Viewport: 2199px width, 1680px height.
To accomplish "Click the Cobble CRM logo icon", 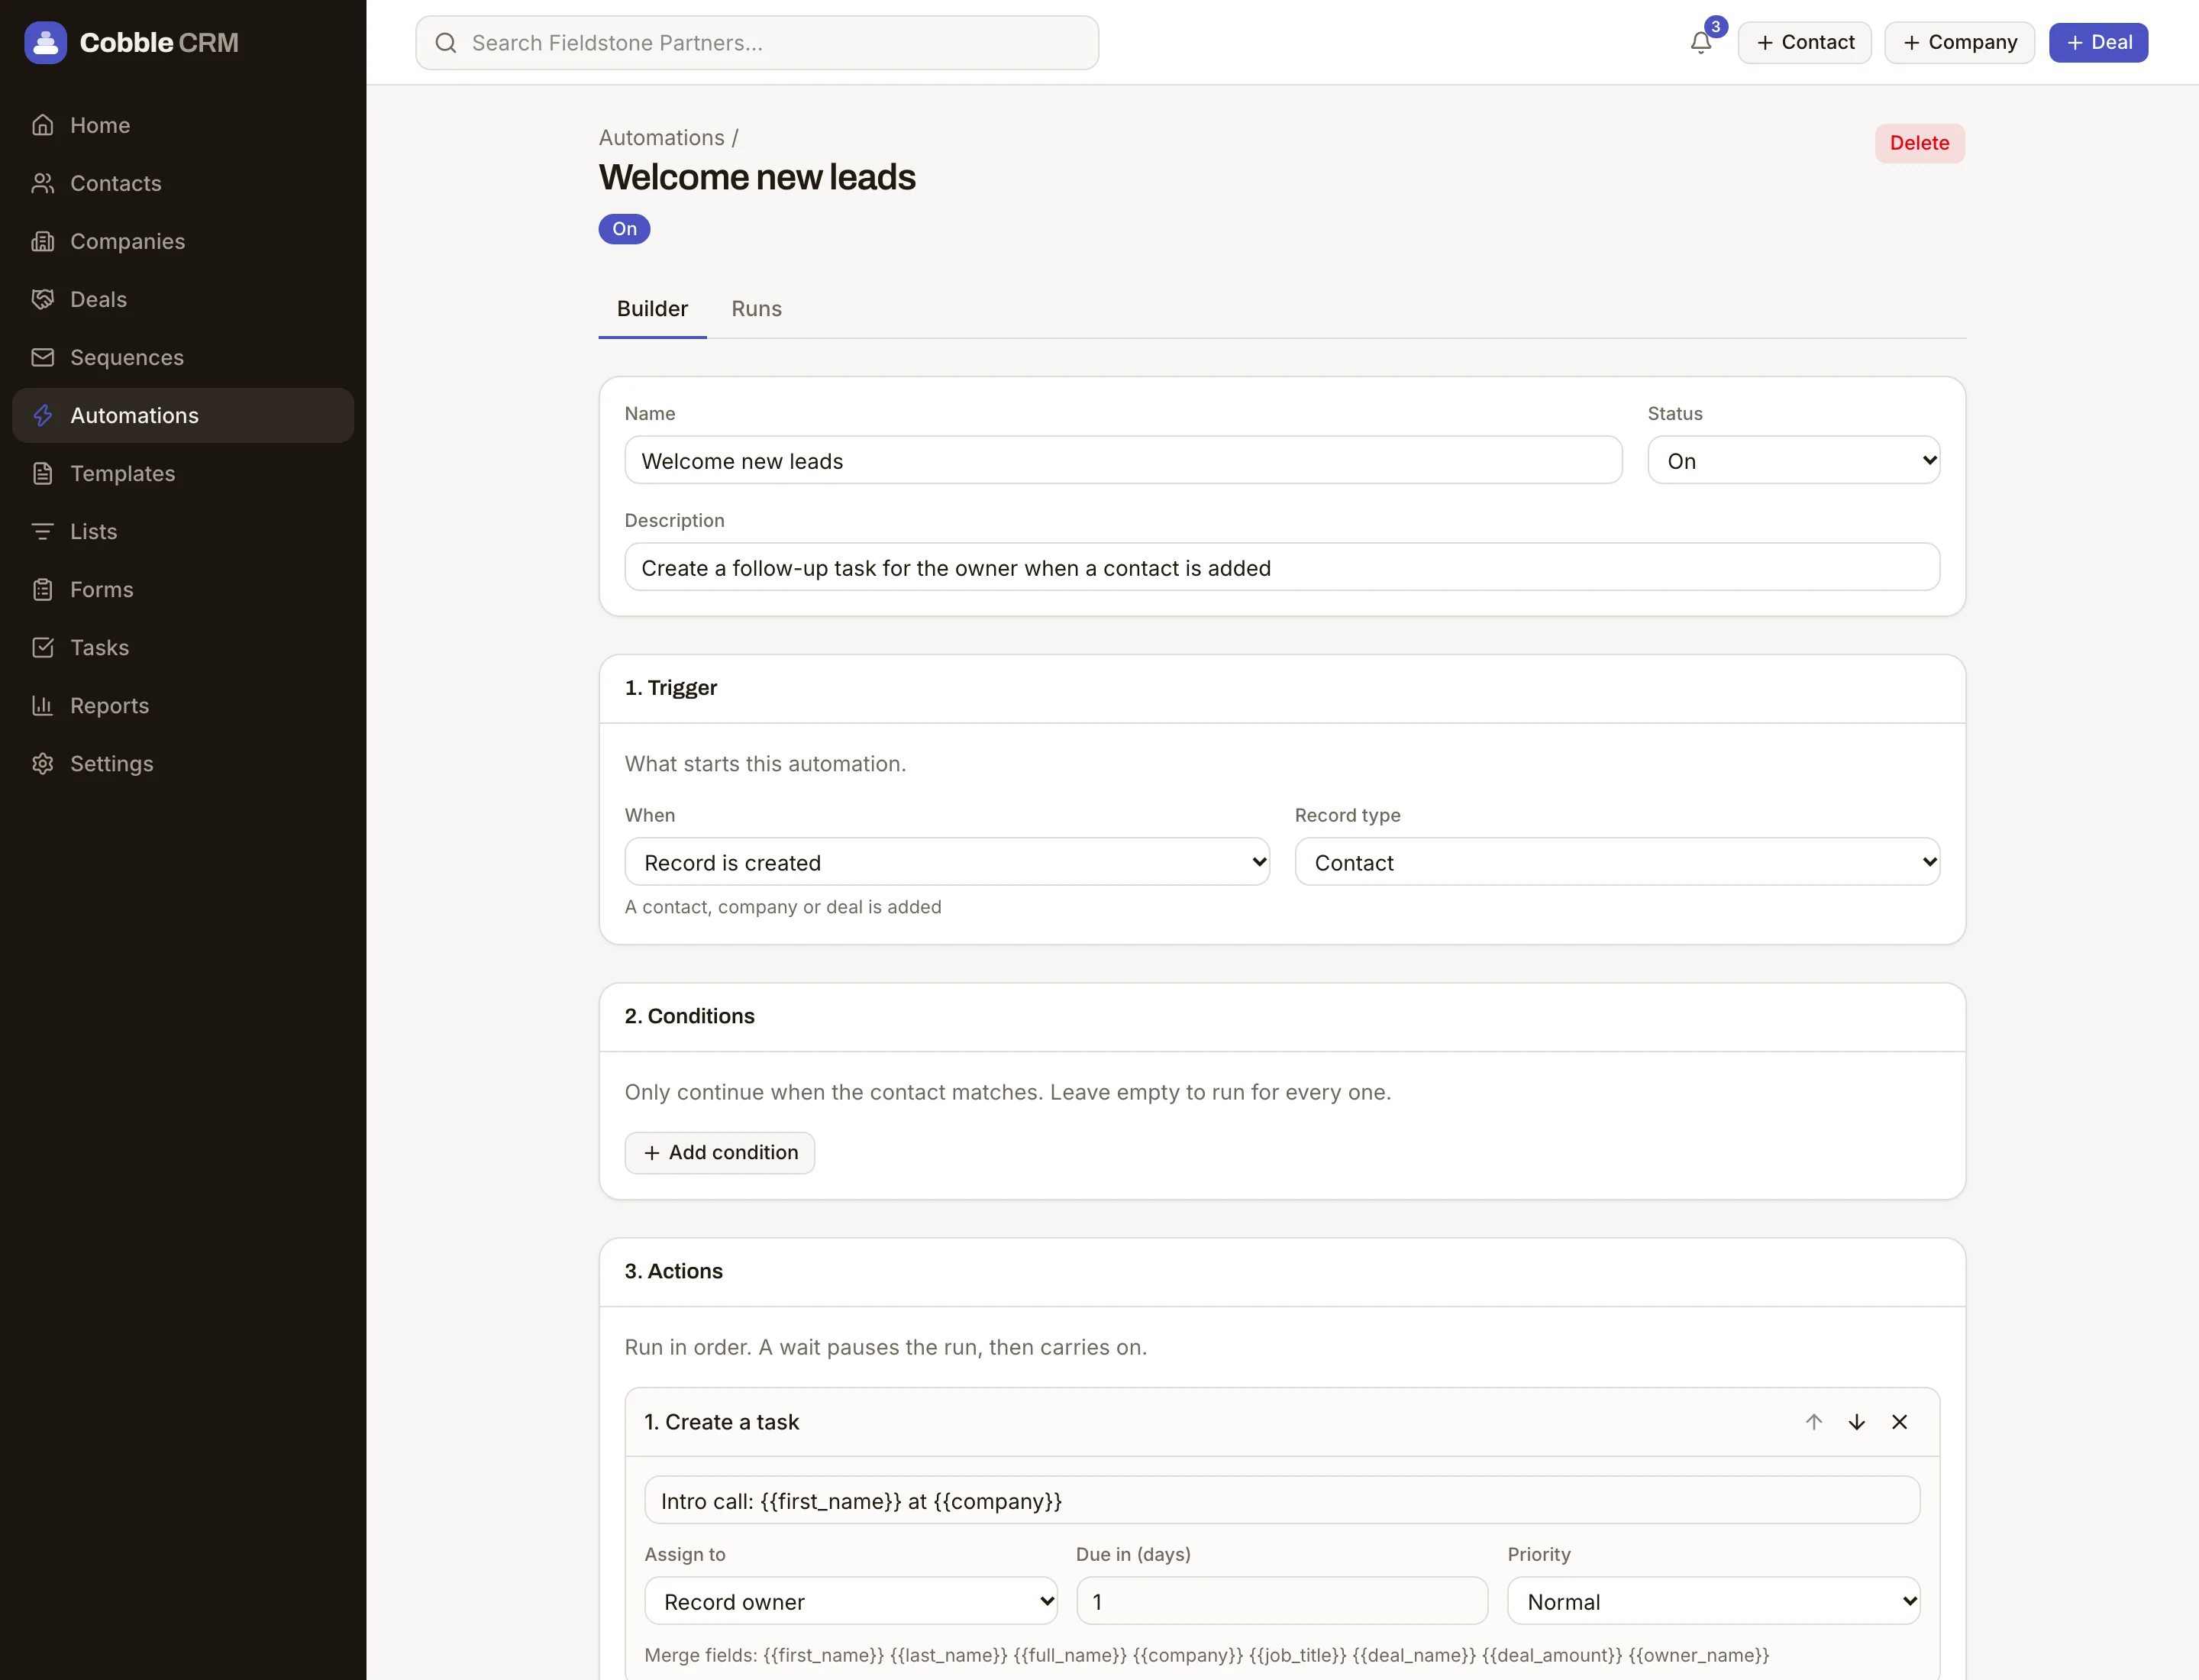I will click(45, 42).
